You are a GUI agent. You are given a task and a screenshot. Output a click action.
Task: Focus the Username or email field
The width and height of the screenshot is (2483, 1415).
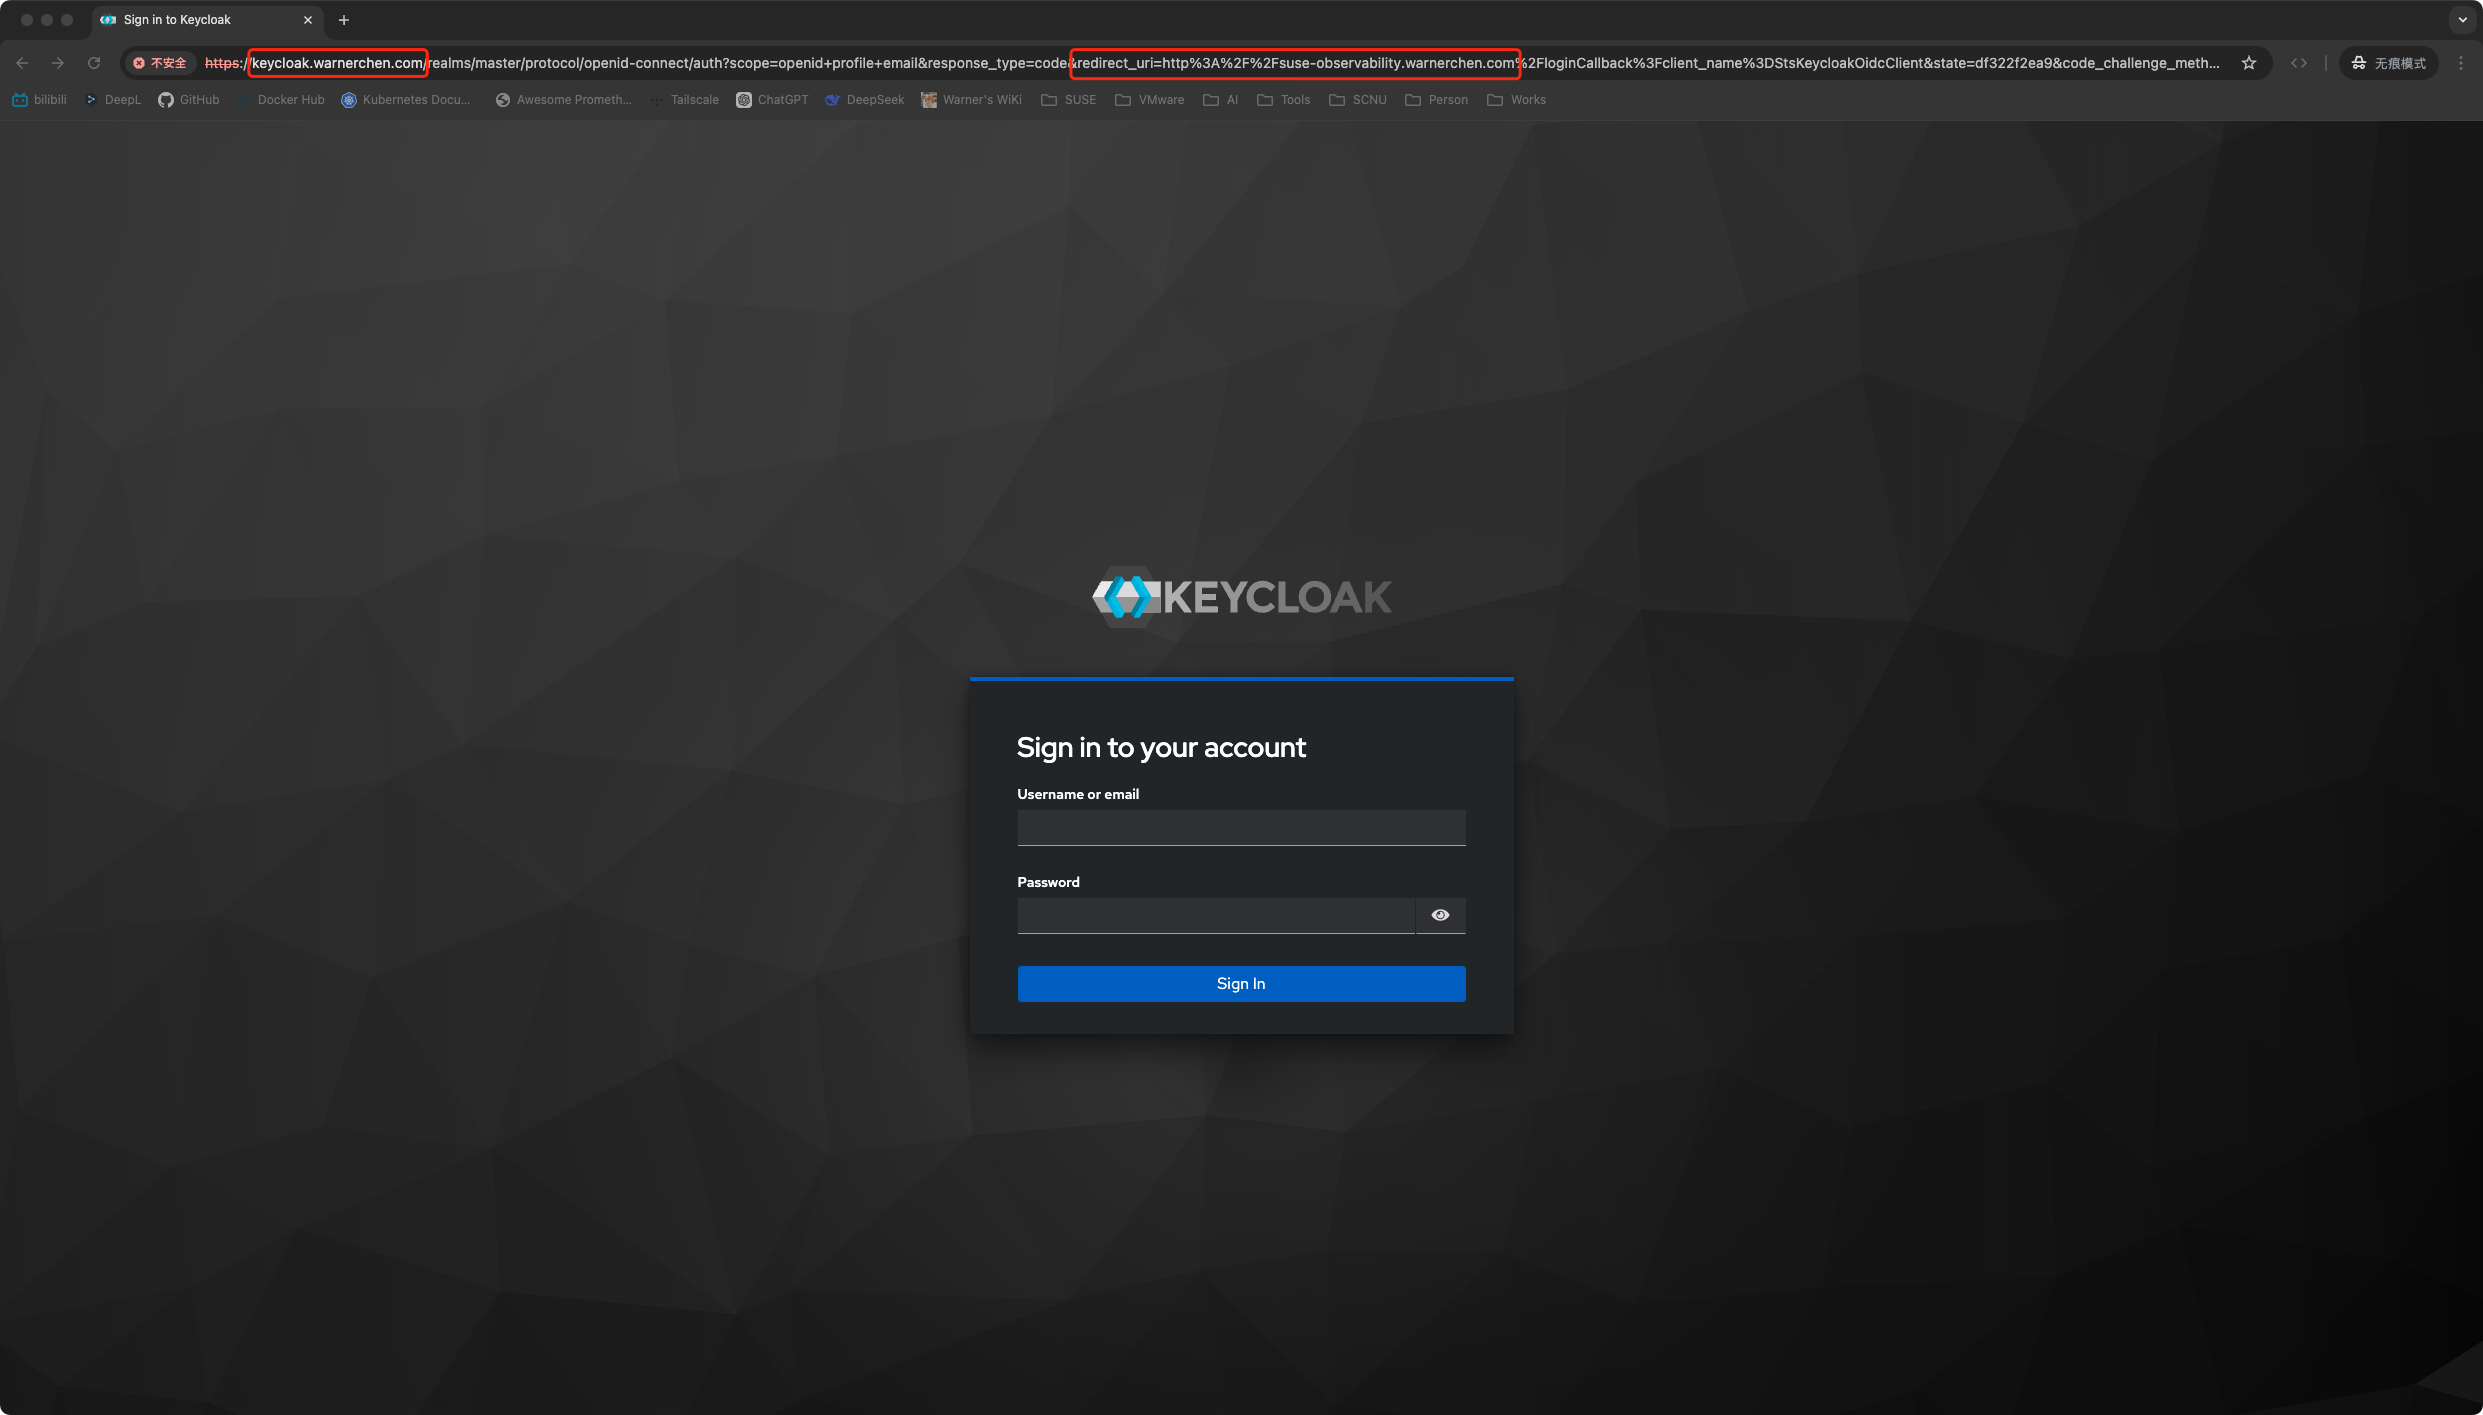[1241, 828]
